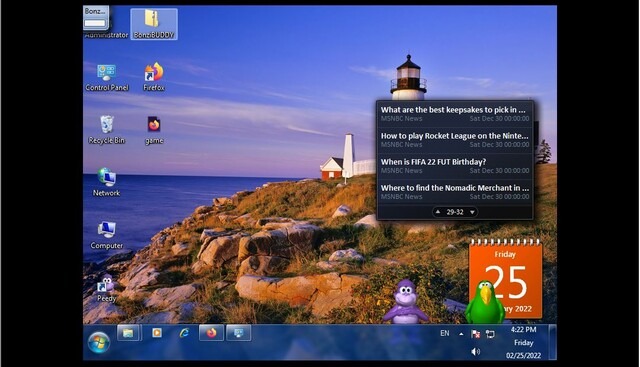The image size is (640, 367).
Task: Open Windows Explorer from the taskbar
Action: (x=128, y=333)
